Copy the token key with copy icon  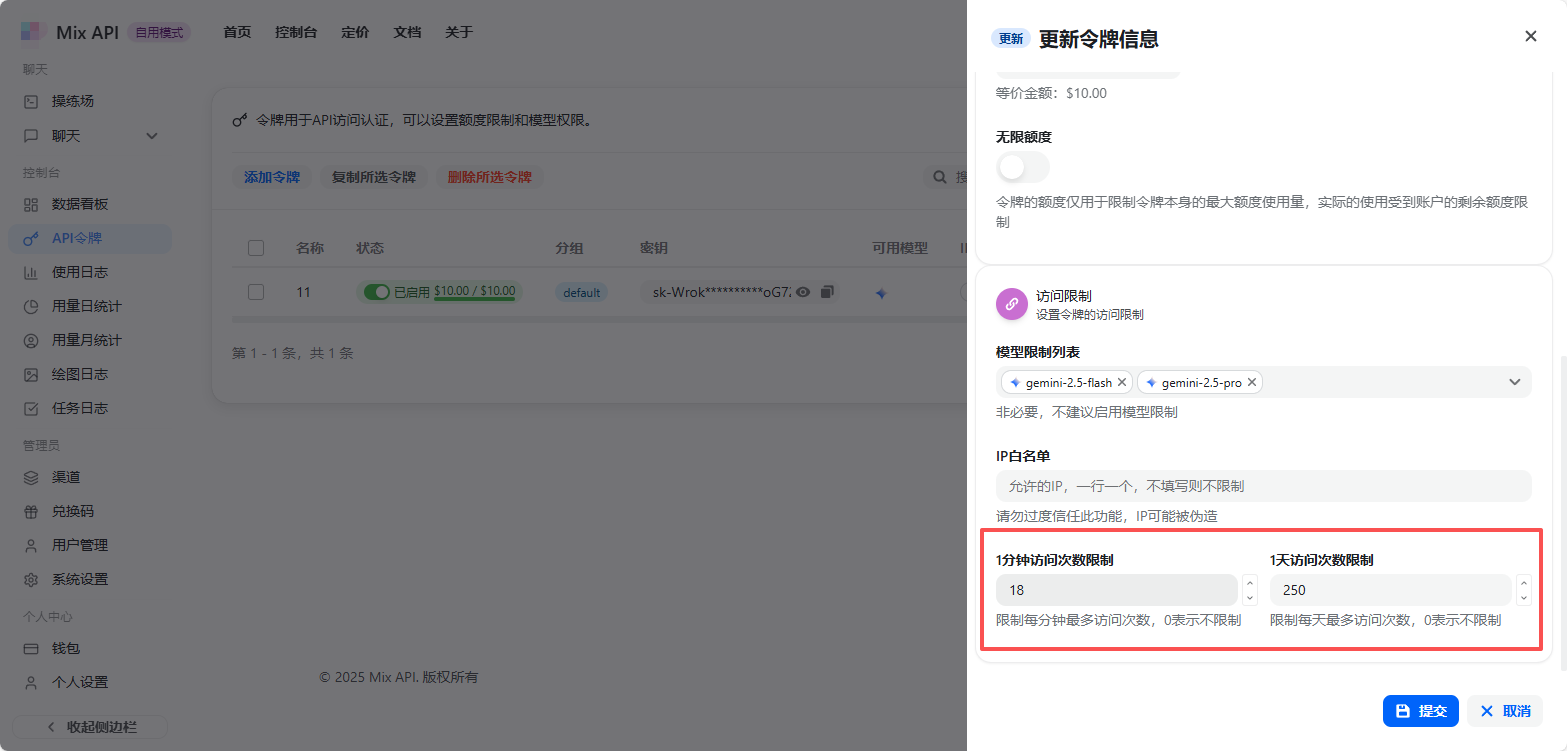click(x=826, y=292)
